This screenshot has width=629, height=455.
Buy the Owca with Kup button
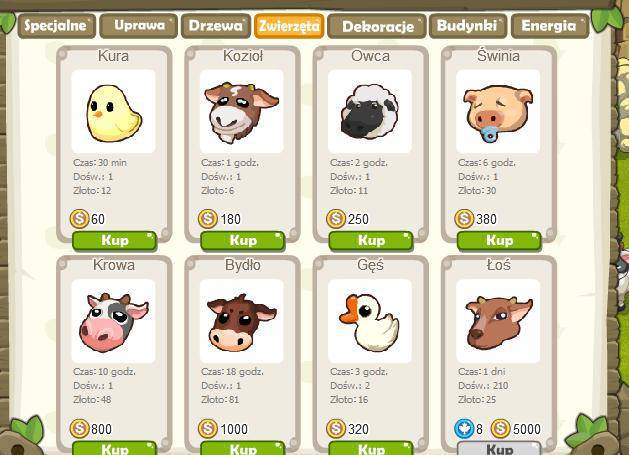(371, 241)
